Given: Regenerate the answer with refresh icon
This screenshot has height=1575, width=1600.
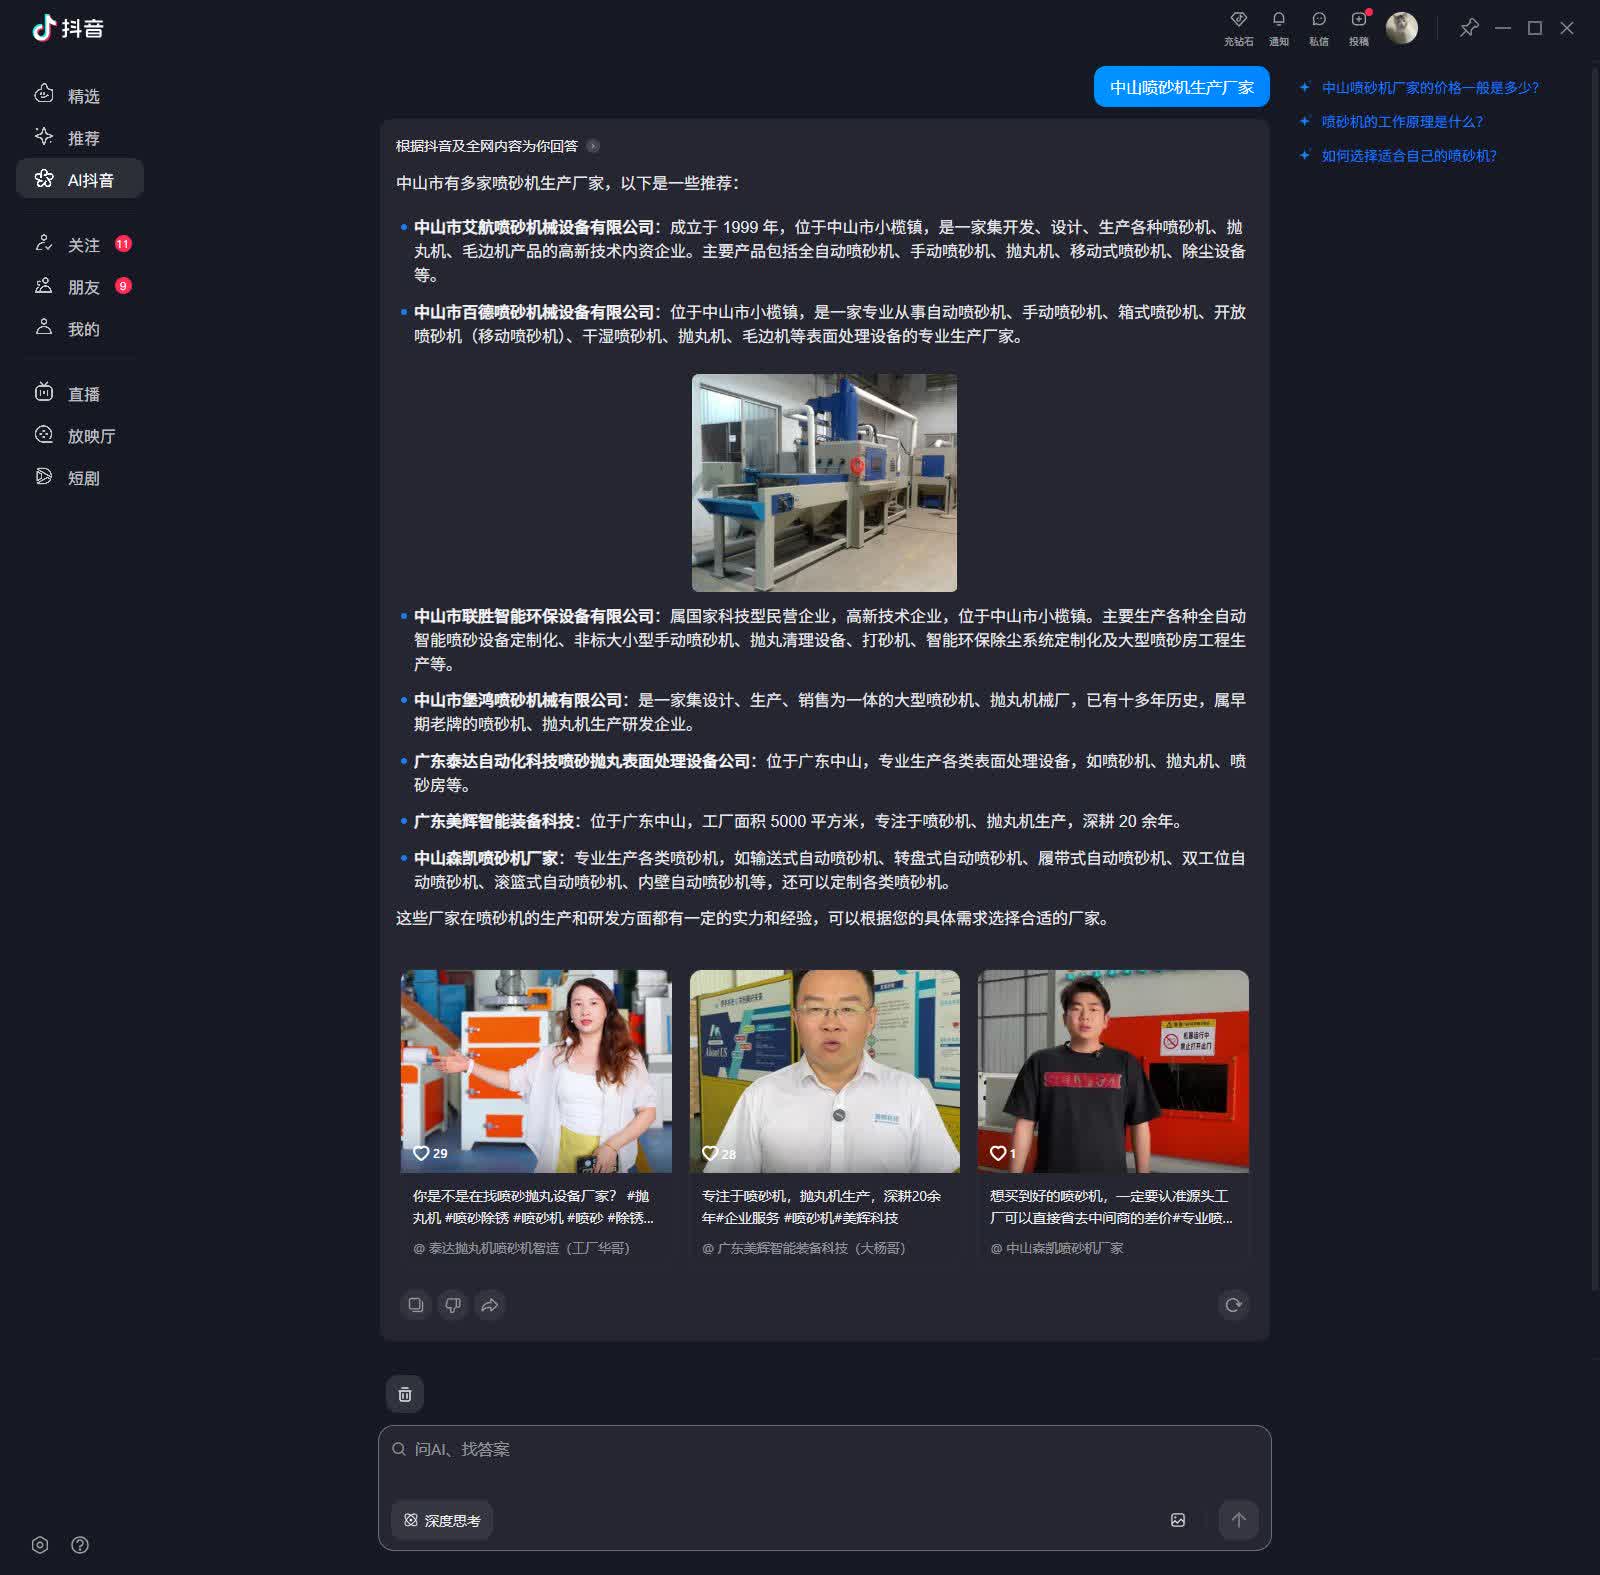Looking at the screenshot, I should 1234,1304.
